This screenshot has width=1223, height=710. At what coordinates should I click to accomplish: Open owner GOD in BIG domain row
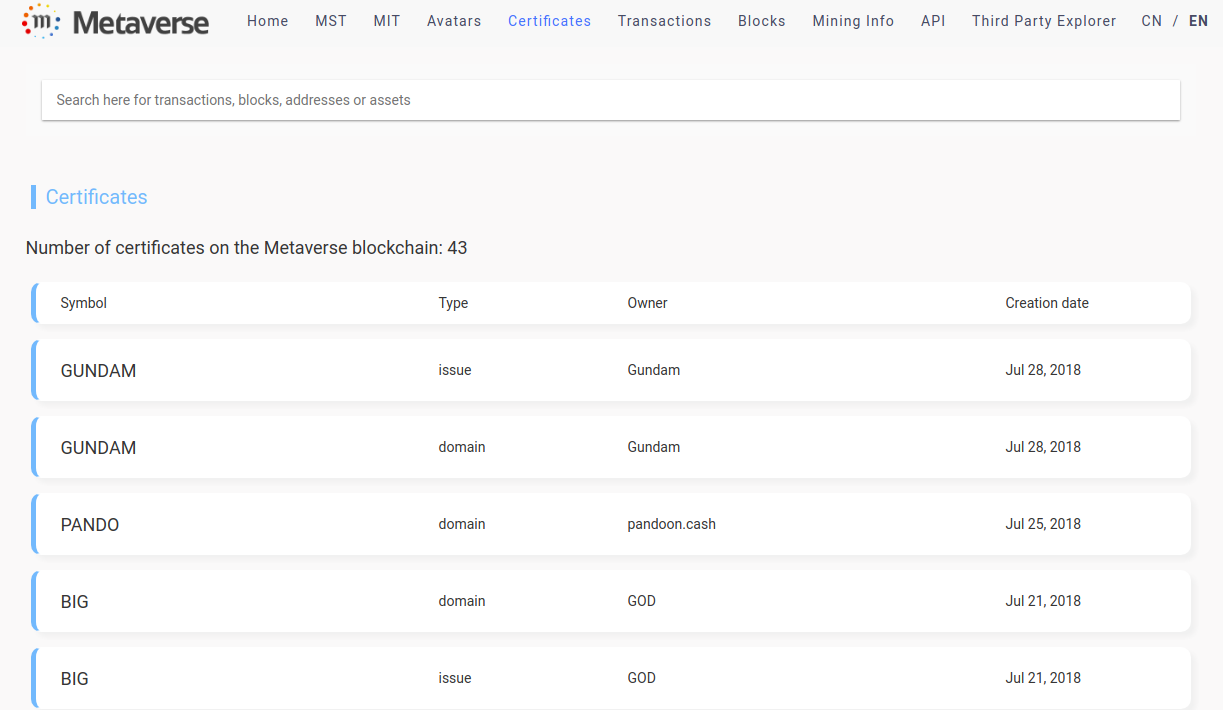[x=642, y=601]
